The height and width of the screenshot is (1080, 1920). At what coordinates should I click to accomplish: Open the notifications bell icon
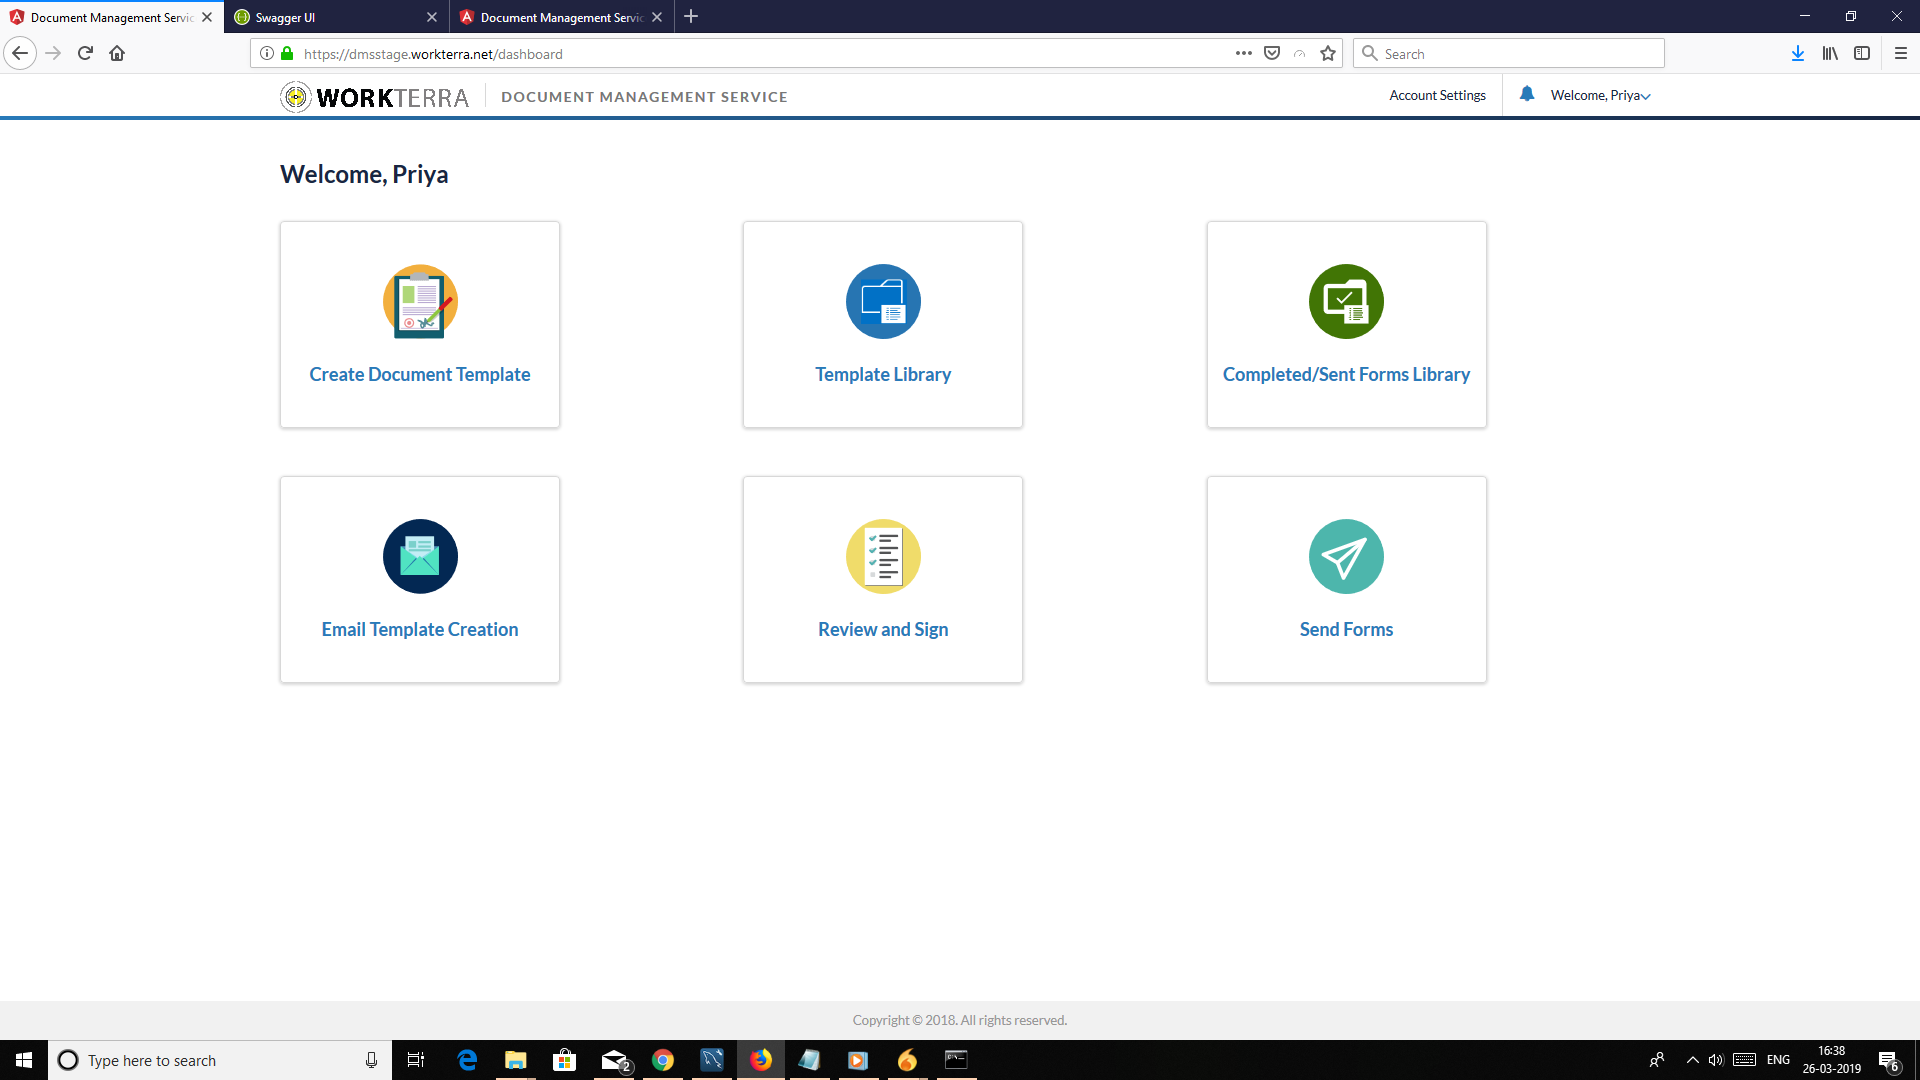click(1526, 94)
